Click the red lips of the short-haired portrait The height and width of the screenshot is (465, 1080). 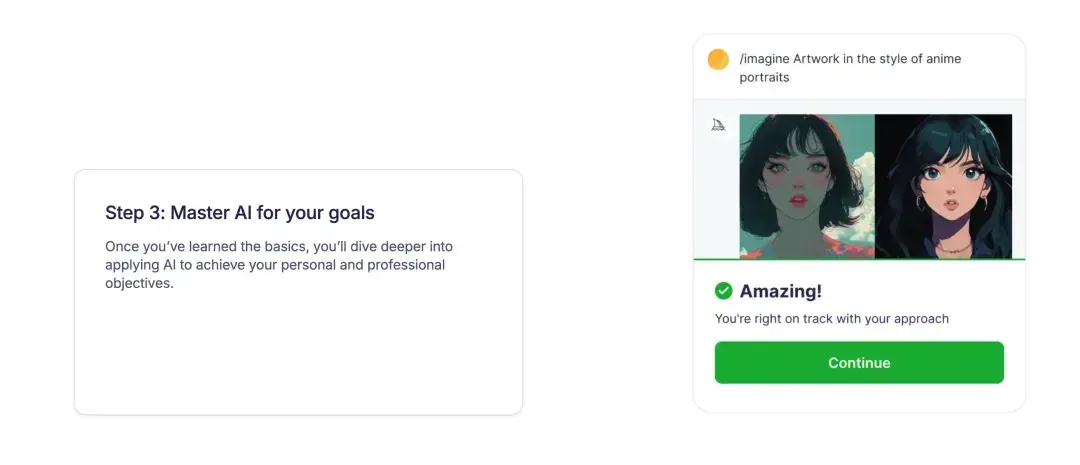[798, 199]
